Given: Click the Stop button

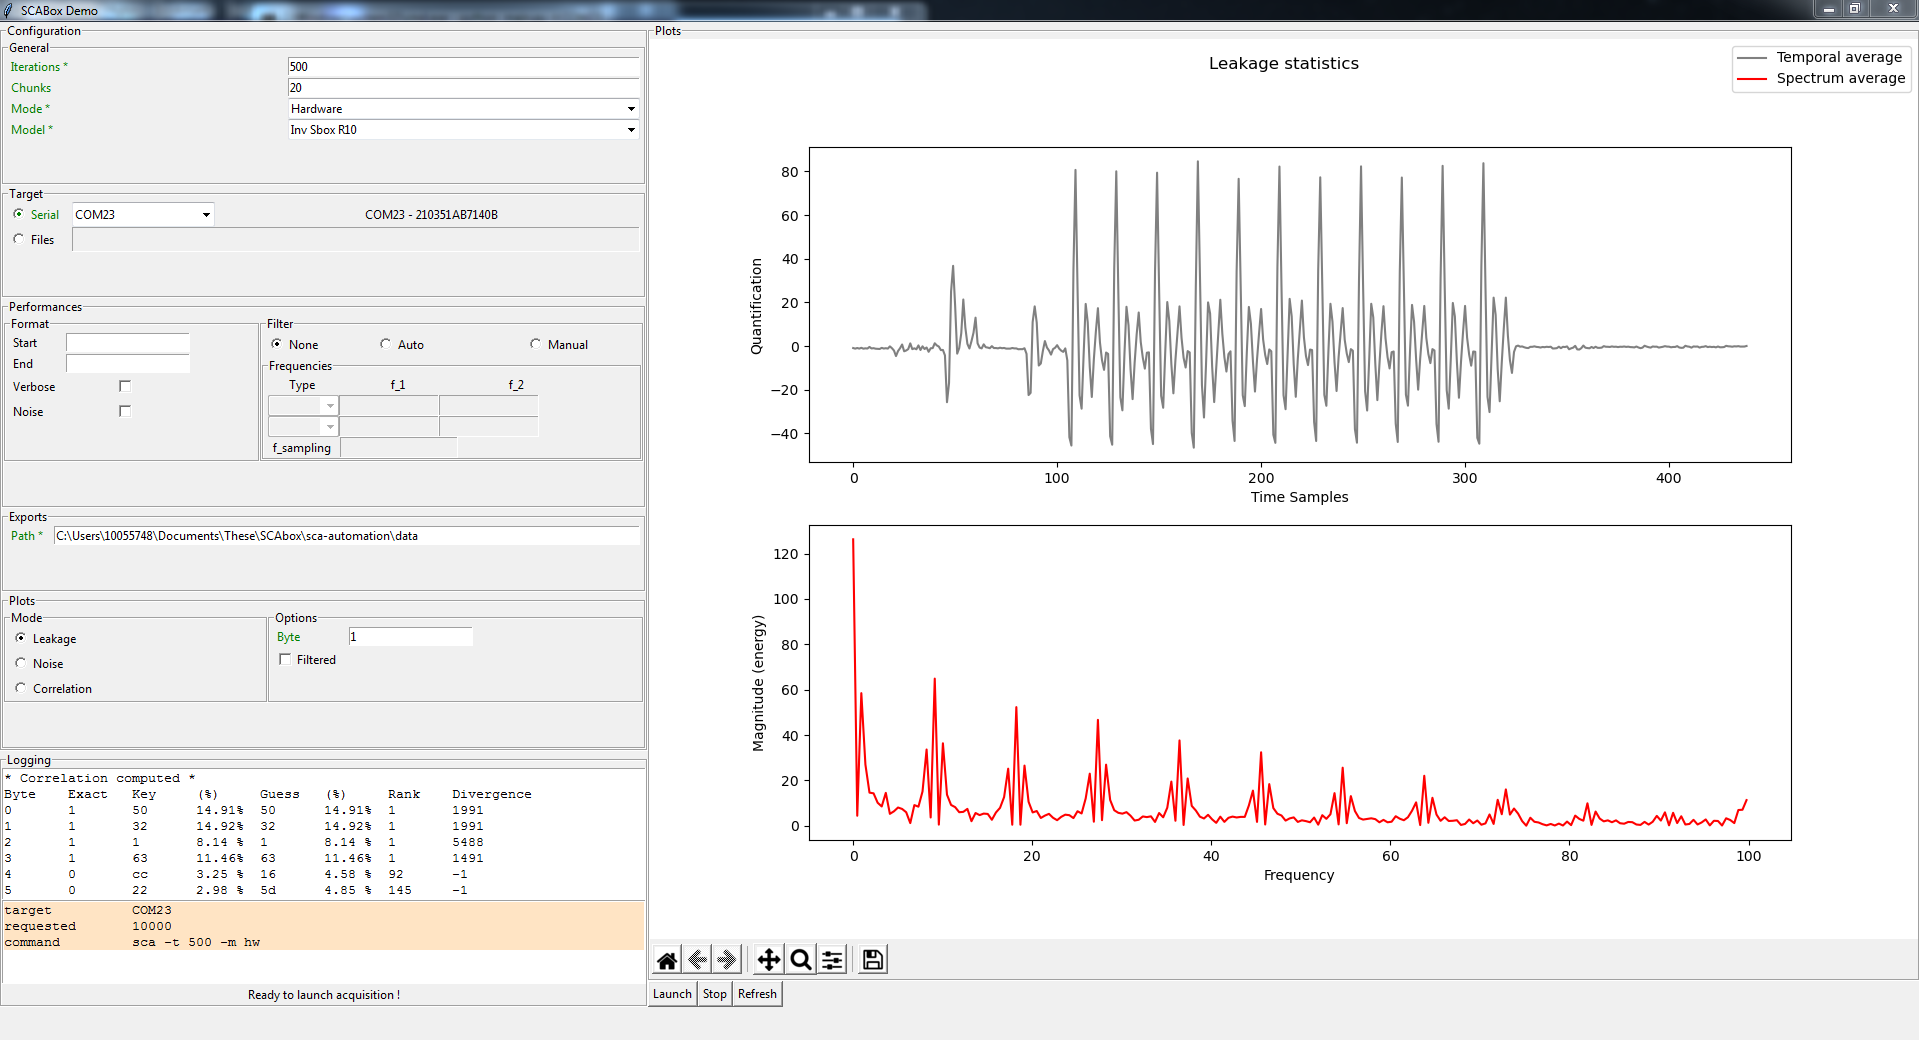Looking at the screenshot, I should tap(714, 994).
